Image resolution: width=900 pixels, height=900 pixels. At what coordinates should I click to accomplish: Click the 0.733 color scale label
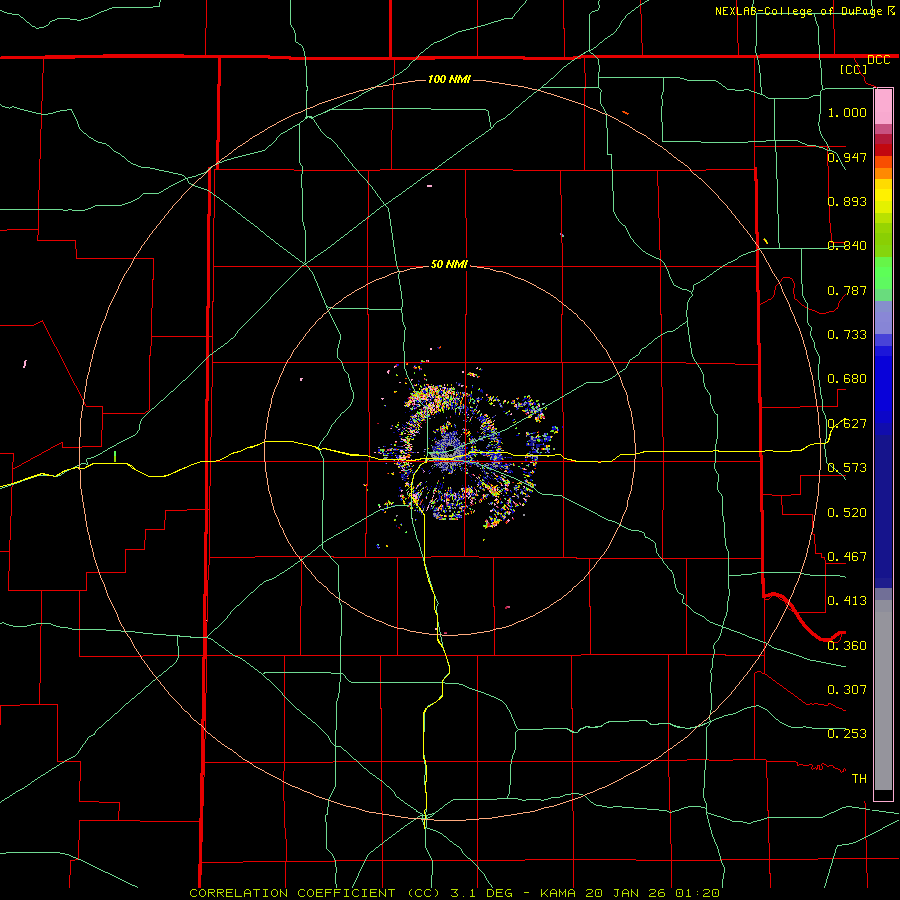pyautogui.click(x=847, y=335)
